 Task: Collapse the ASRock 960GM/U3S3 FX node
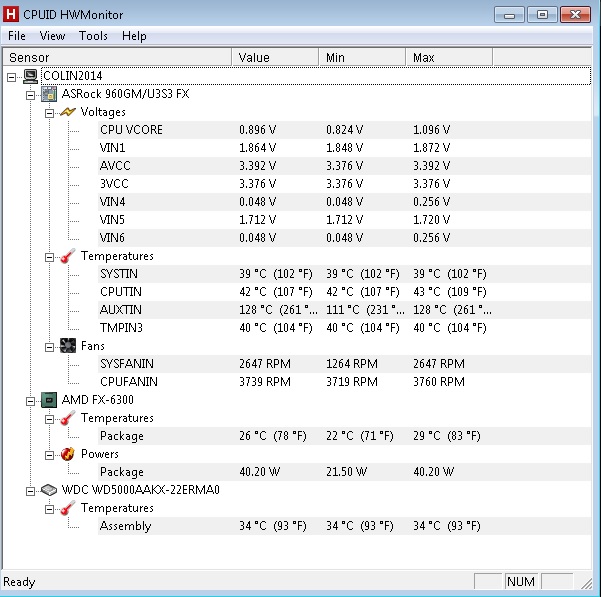coord(30,95)
